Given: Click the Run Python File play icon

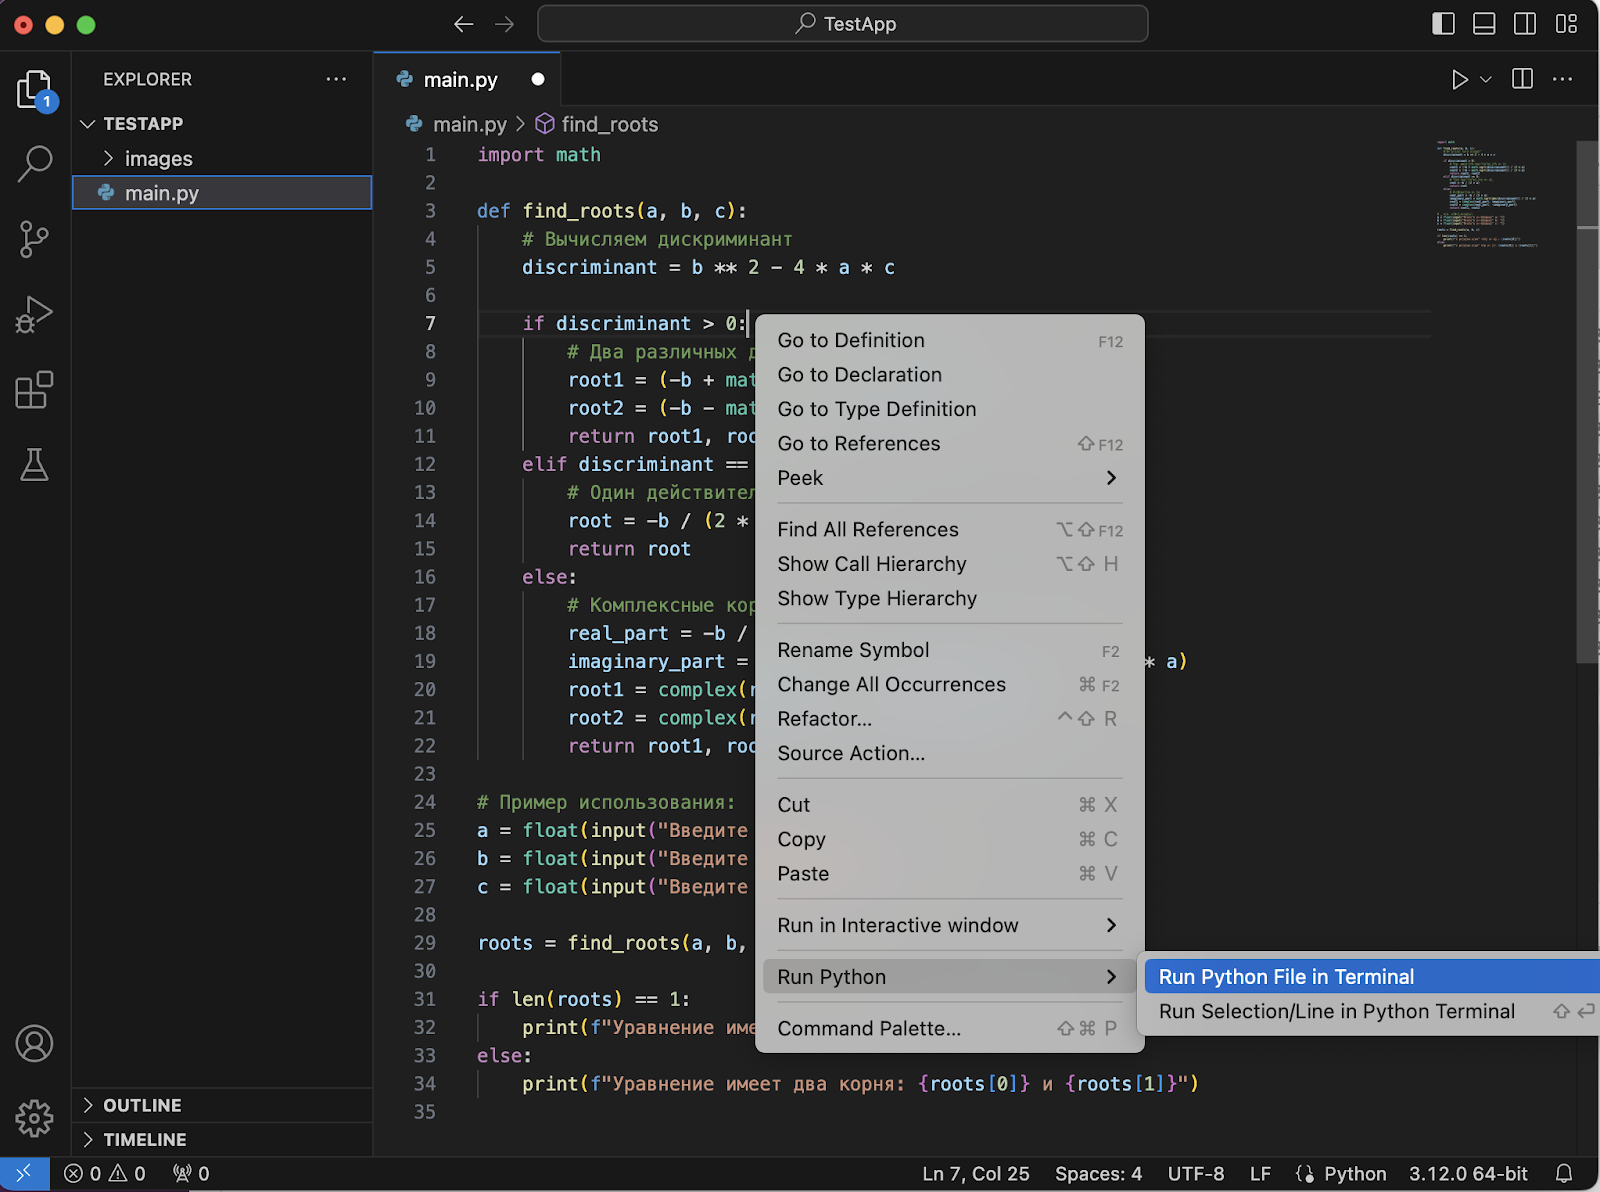Looking at the screenshot, I should point(1460,79).
